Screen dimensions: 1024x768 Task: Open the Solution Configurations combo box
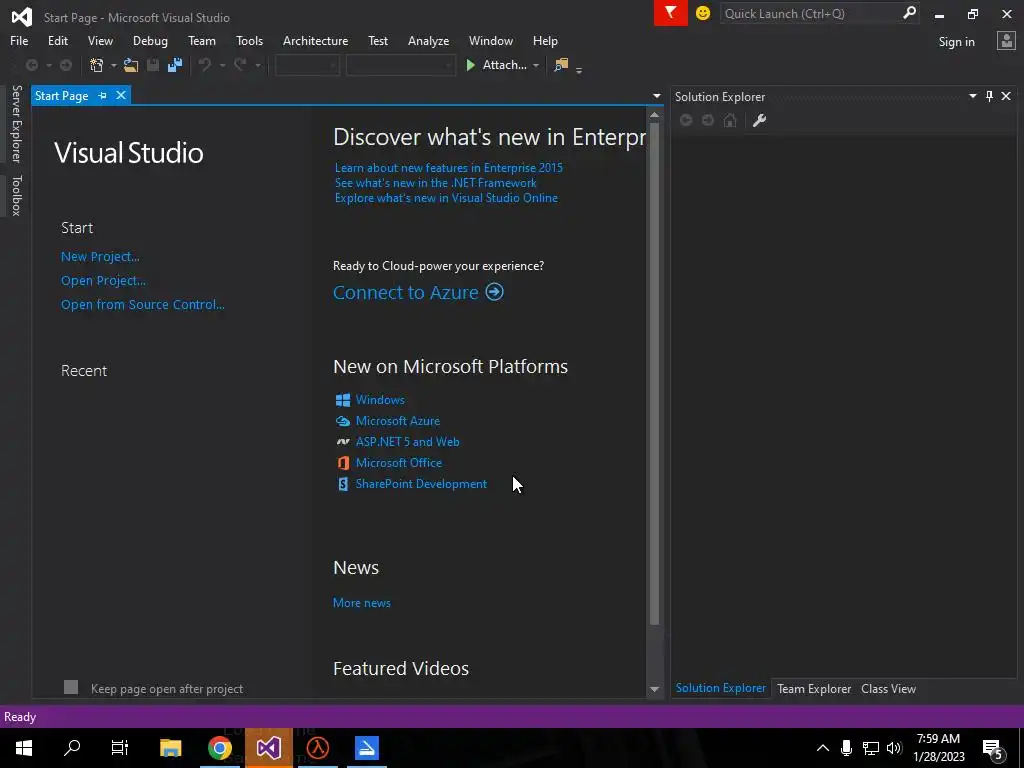[306, 65]
